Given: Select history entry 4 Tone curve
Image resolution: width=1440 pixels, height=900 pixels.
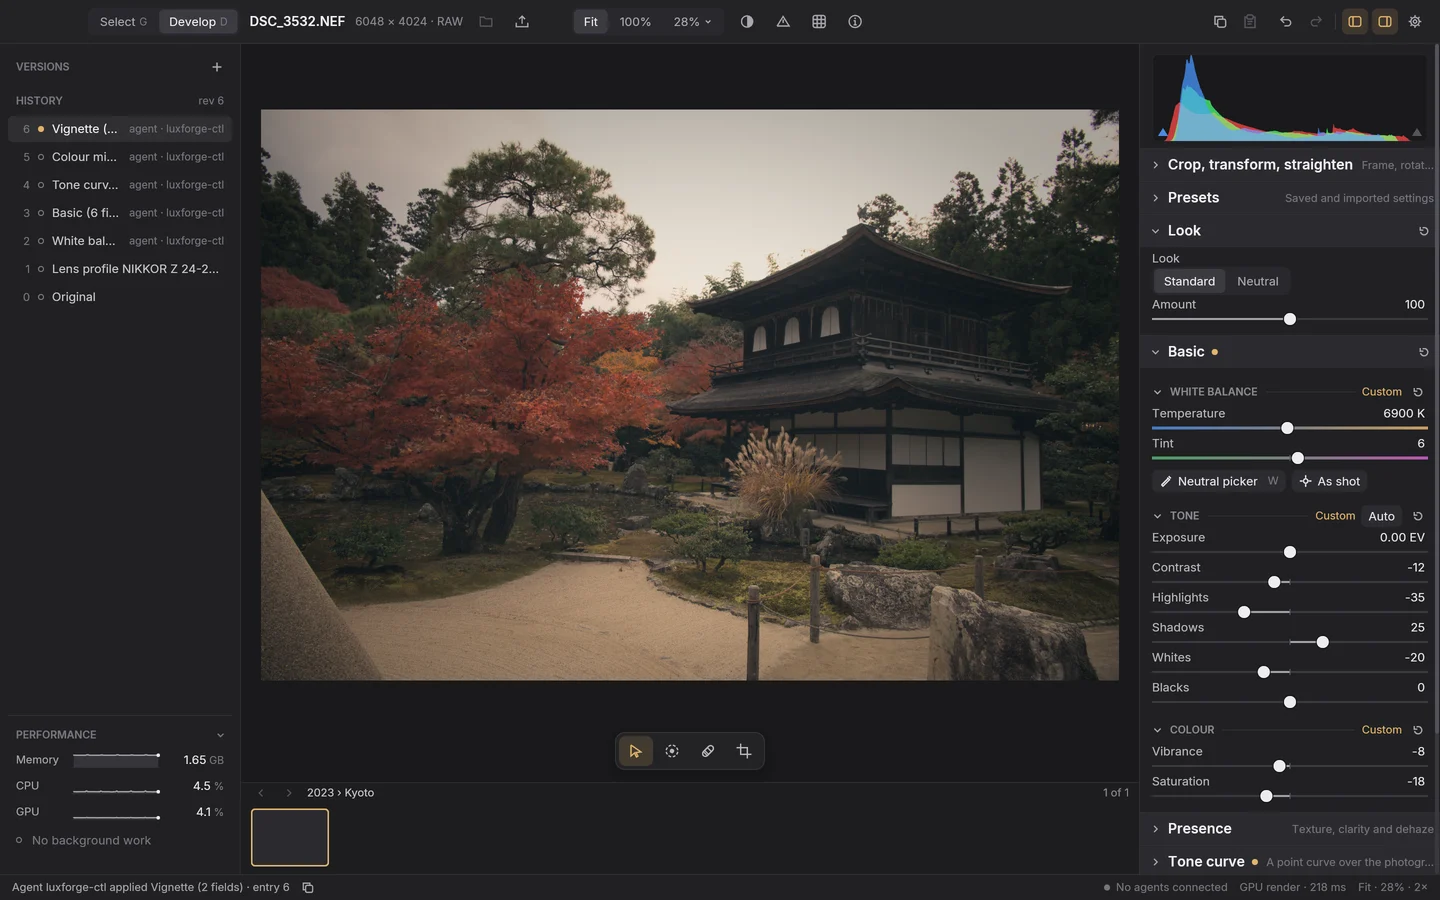Looking at the screenshot, I should pyautogui.click(x=120, y=185).
